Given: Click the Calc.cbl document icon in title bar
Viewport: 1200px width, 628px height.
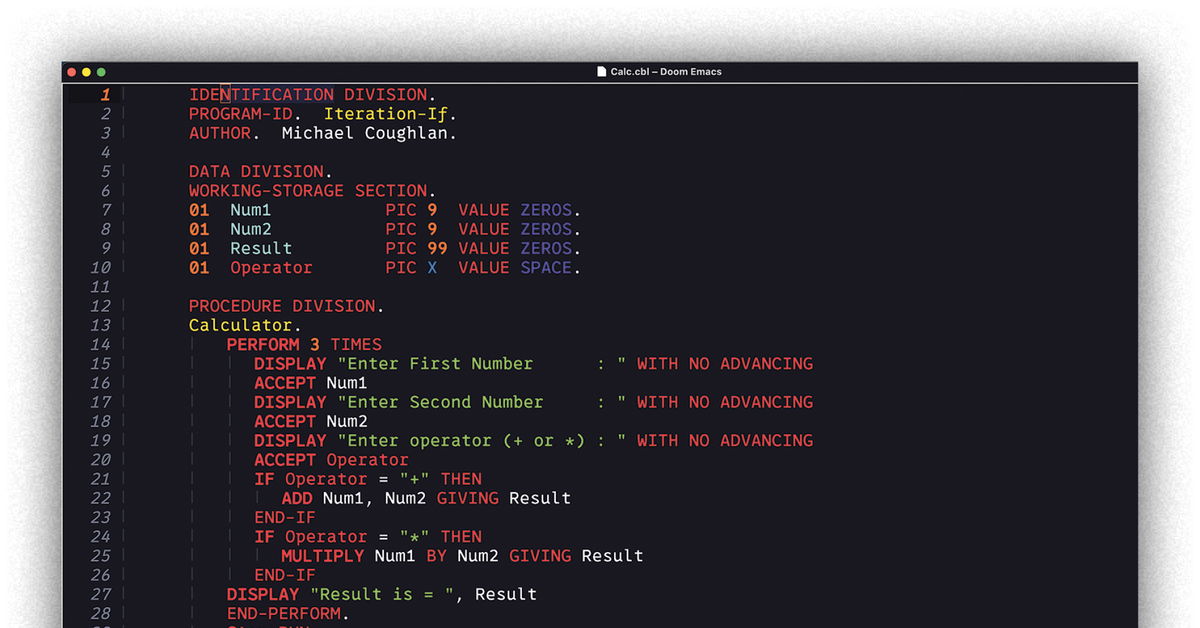Looking at the screenshot, I should tap(602, 72).
